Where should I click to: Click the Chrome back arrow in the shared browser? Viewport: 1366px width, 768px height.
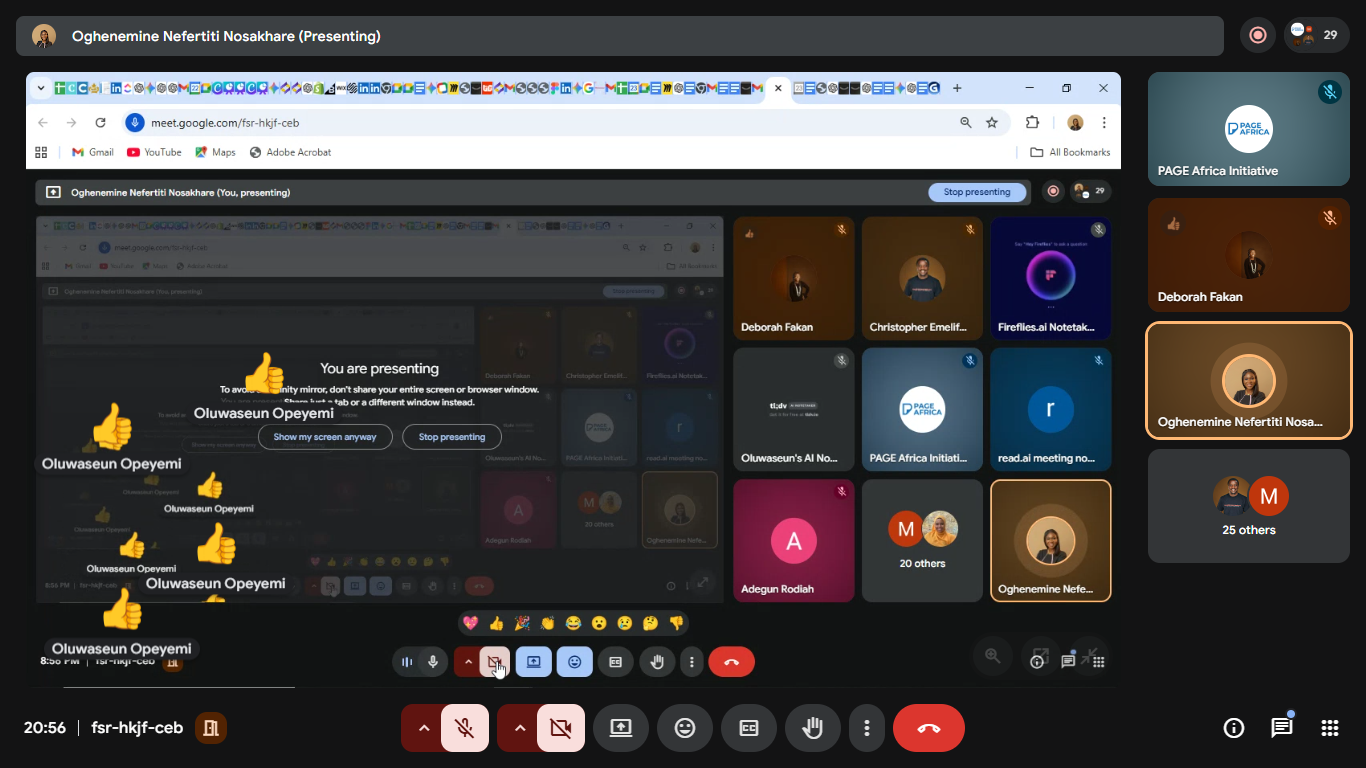point(42,123)
